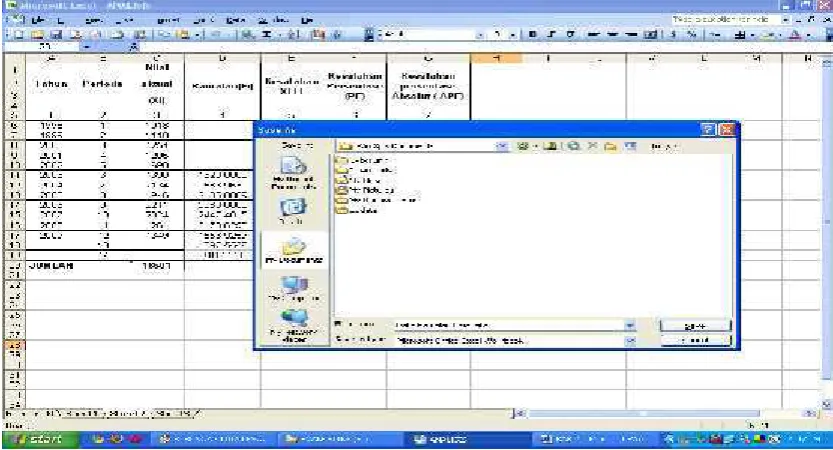
Task: Open the Tools dropdown in Save As dialog
Action: pos(664,146)
